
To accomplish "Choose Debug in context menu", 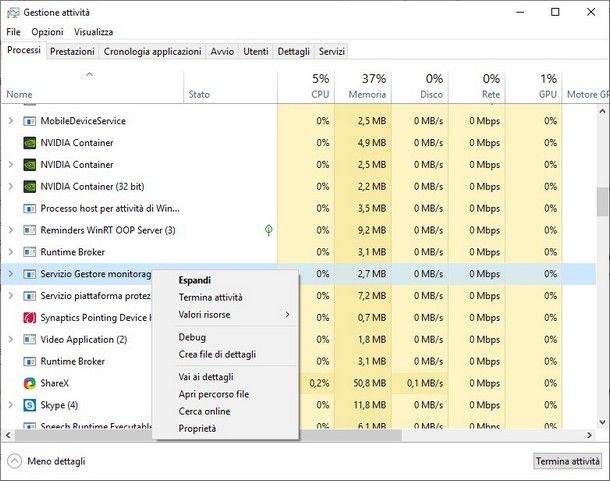I will (x=226, y=337).
